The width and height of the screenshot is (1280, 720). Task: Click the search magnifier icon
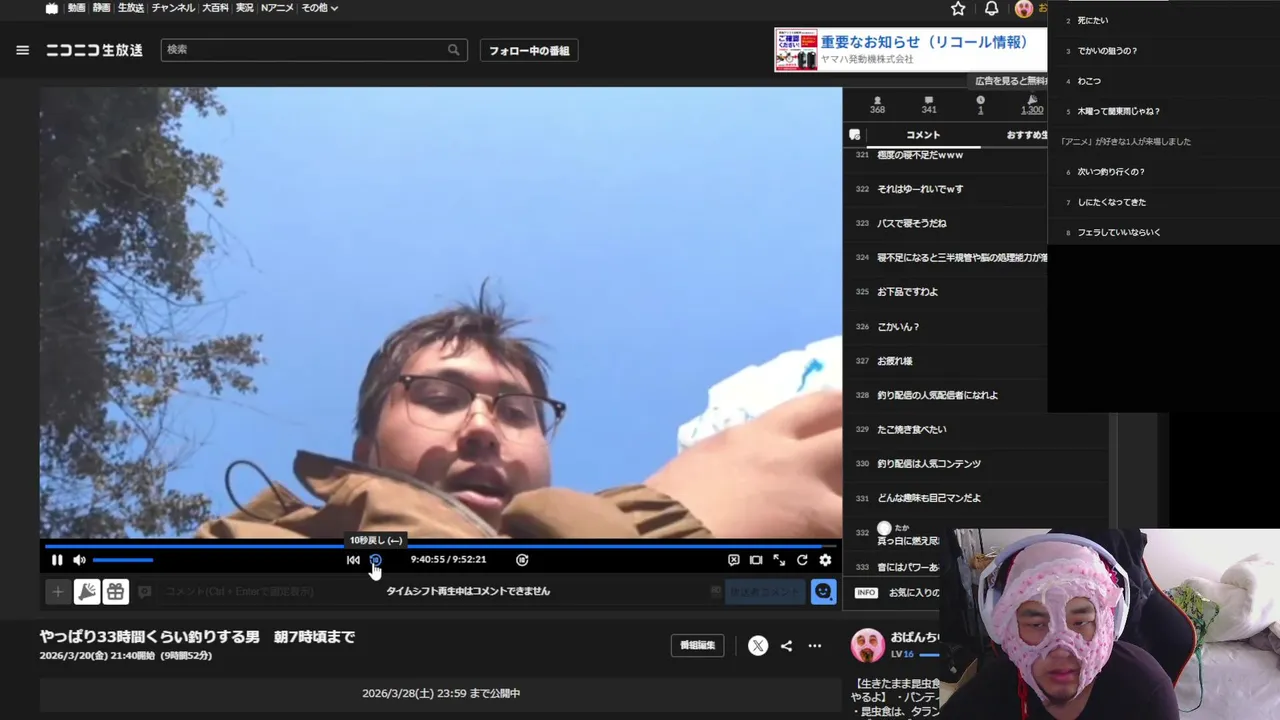click(x=454, y=50)
